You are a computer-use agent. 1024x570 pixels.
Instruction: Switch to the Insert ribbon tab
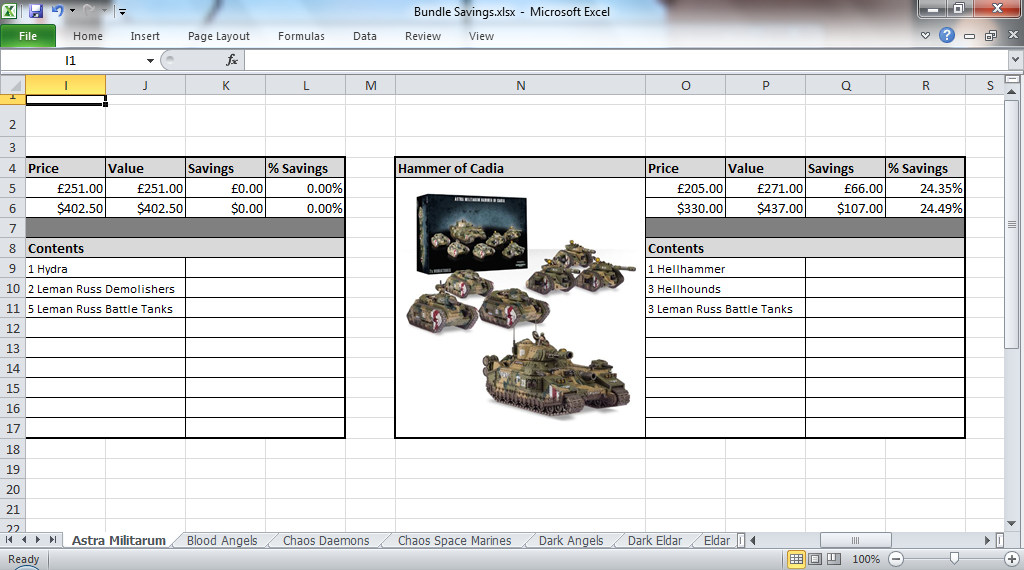tap(145, 36)
